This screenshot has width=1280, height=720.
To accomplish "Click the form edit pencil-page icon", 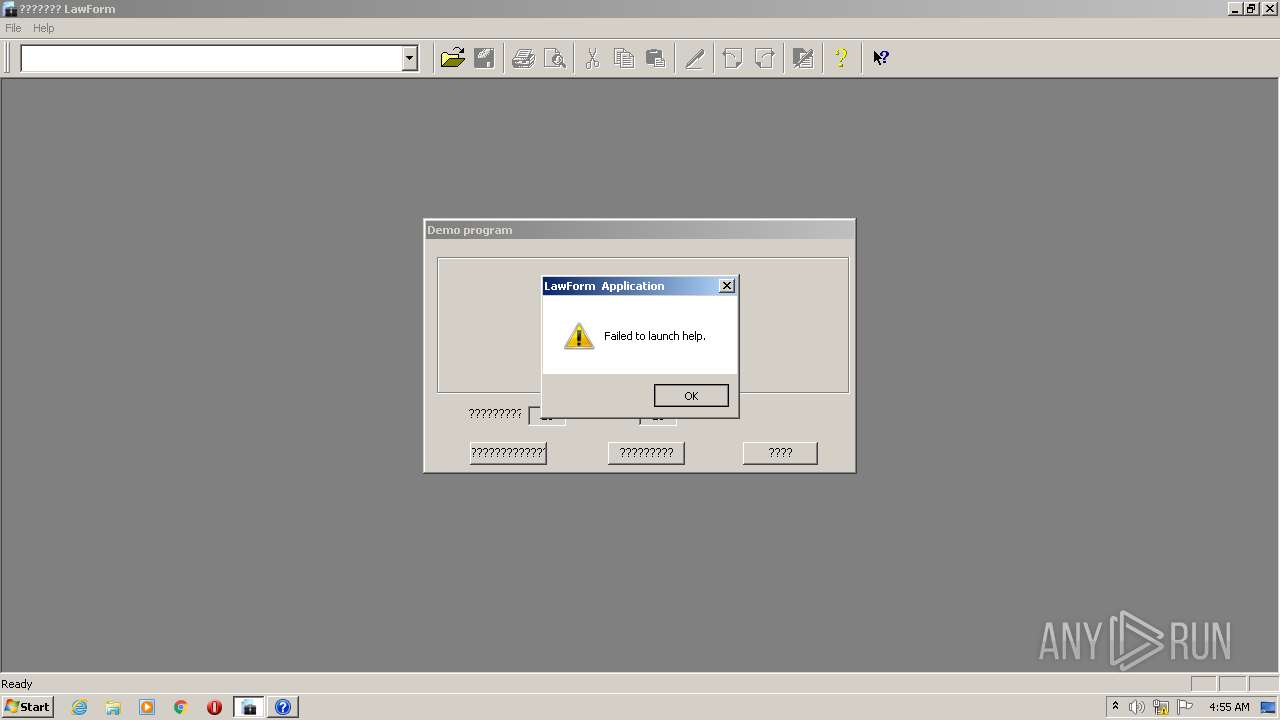I will pos(802,58).
